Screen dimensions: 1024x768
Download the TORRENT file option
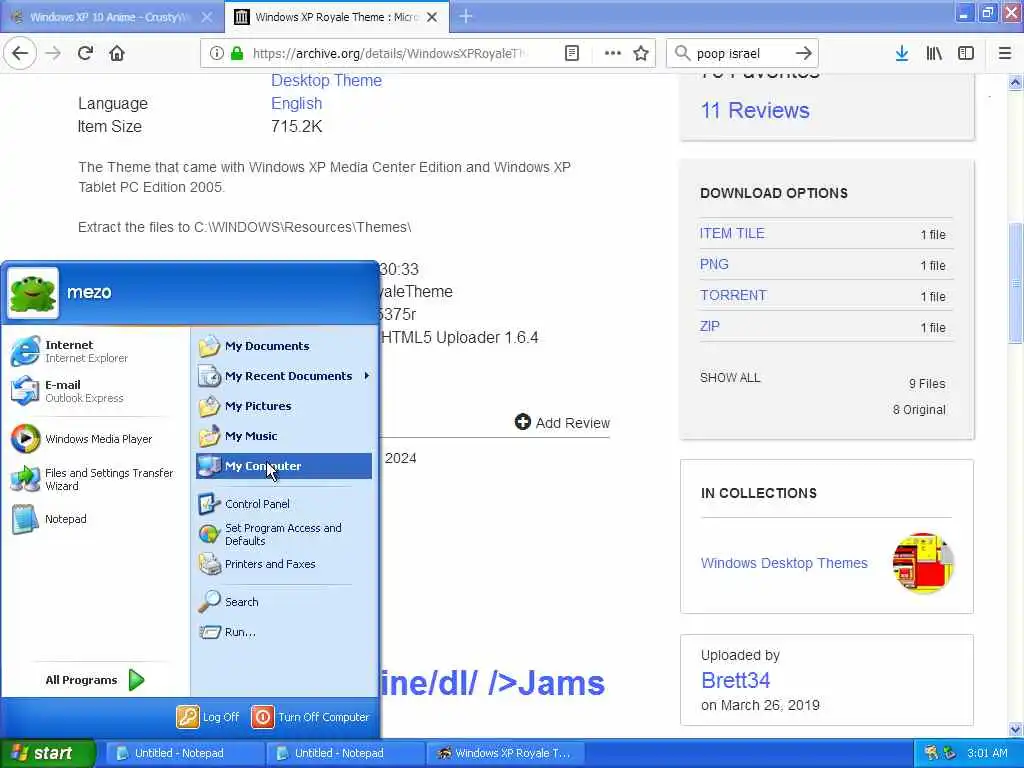click(733, 295)
